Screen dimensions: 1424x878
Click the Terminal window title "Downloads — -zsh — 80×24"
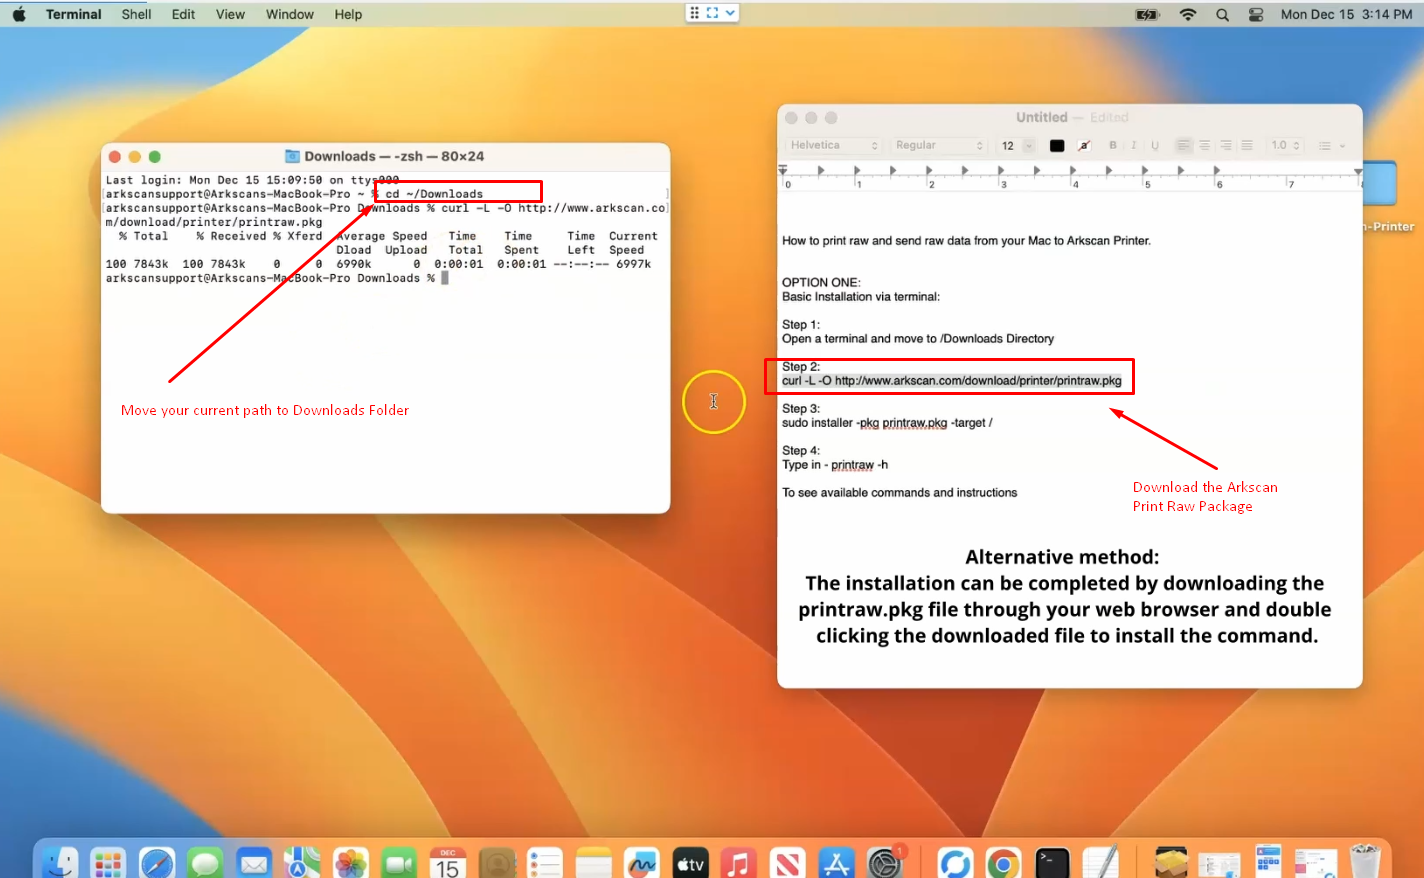(394, 156)
